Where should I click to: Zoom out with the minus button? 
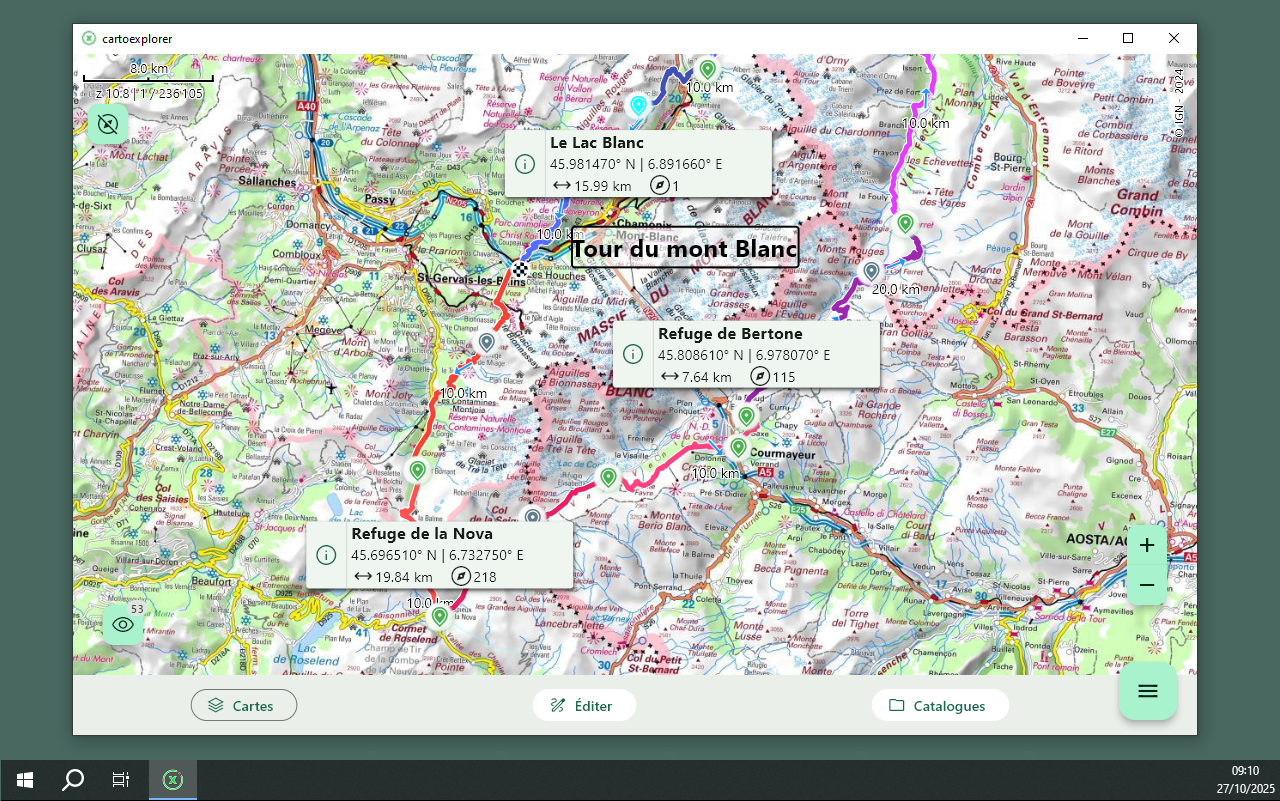(x=1147, y=585)
